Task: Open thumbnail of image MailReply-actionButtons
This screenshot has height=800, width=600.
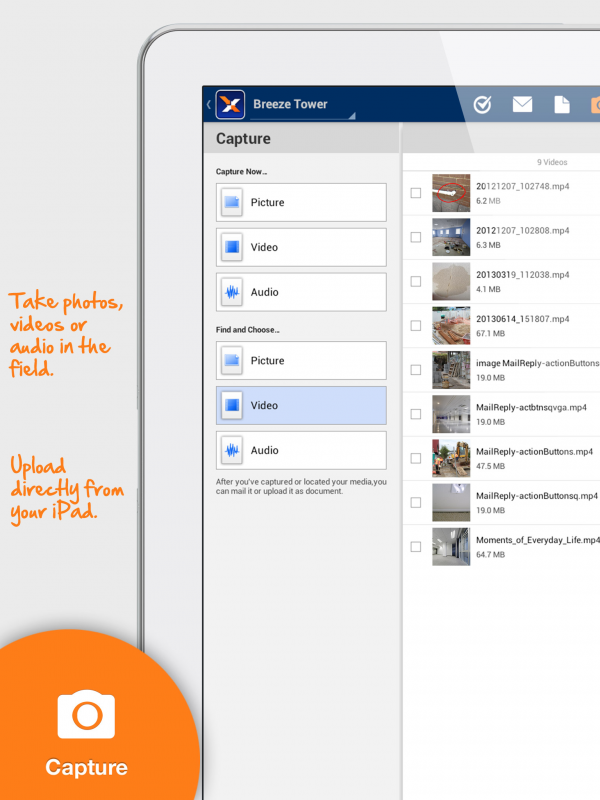Action: pyautogui.click(x=451, y=370)
